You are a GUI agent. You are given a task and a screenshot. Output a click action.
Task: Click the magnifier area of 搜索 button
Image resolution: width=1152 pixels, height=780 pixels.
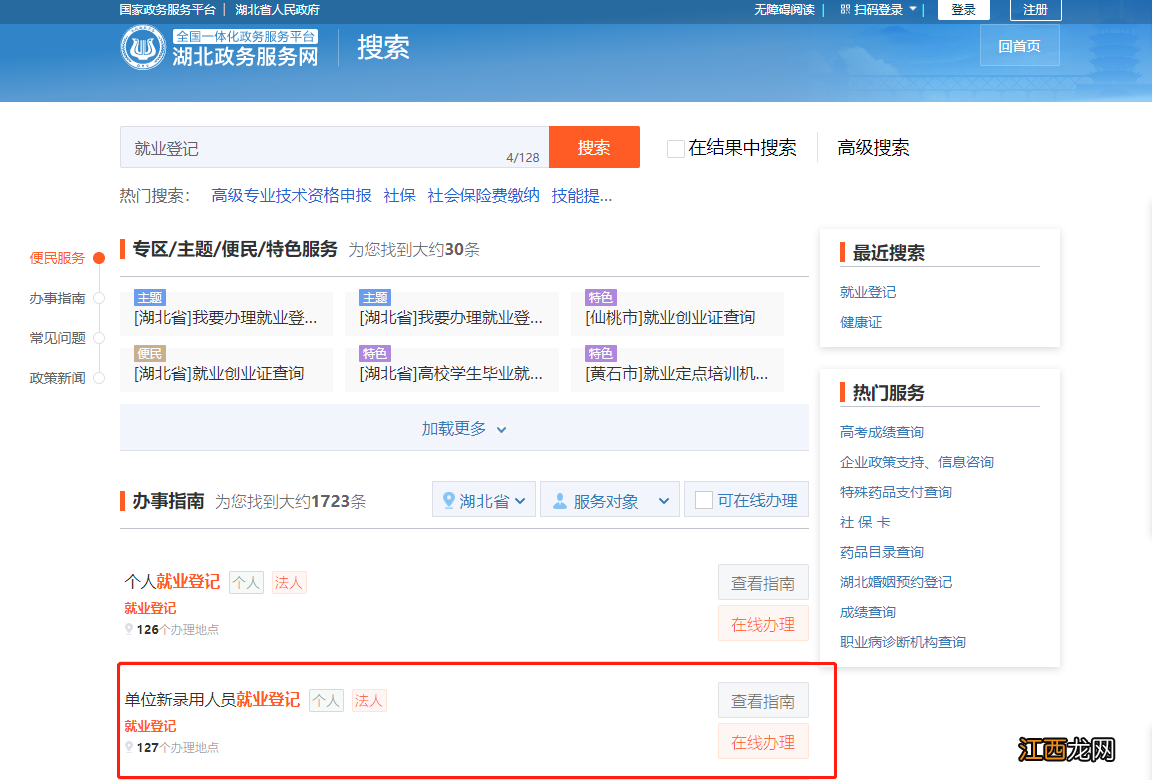594,147
